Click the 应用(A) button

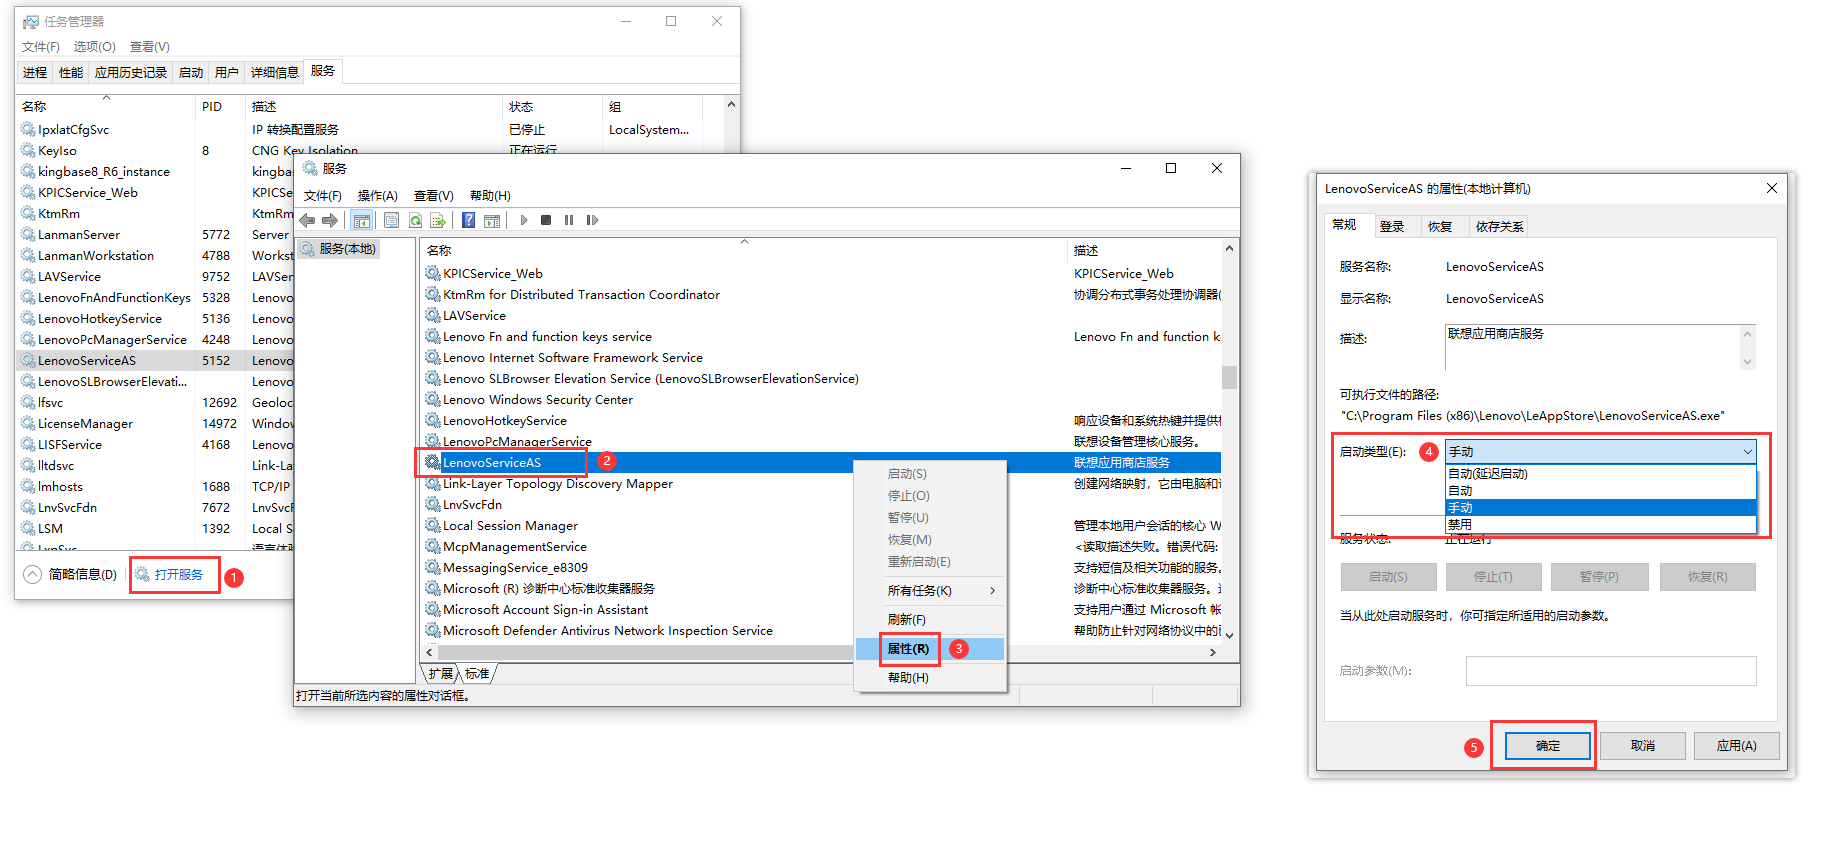click(x=1737, y=746)
